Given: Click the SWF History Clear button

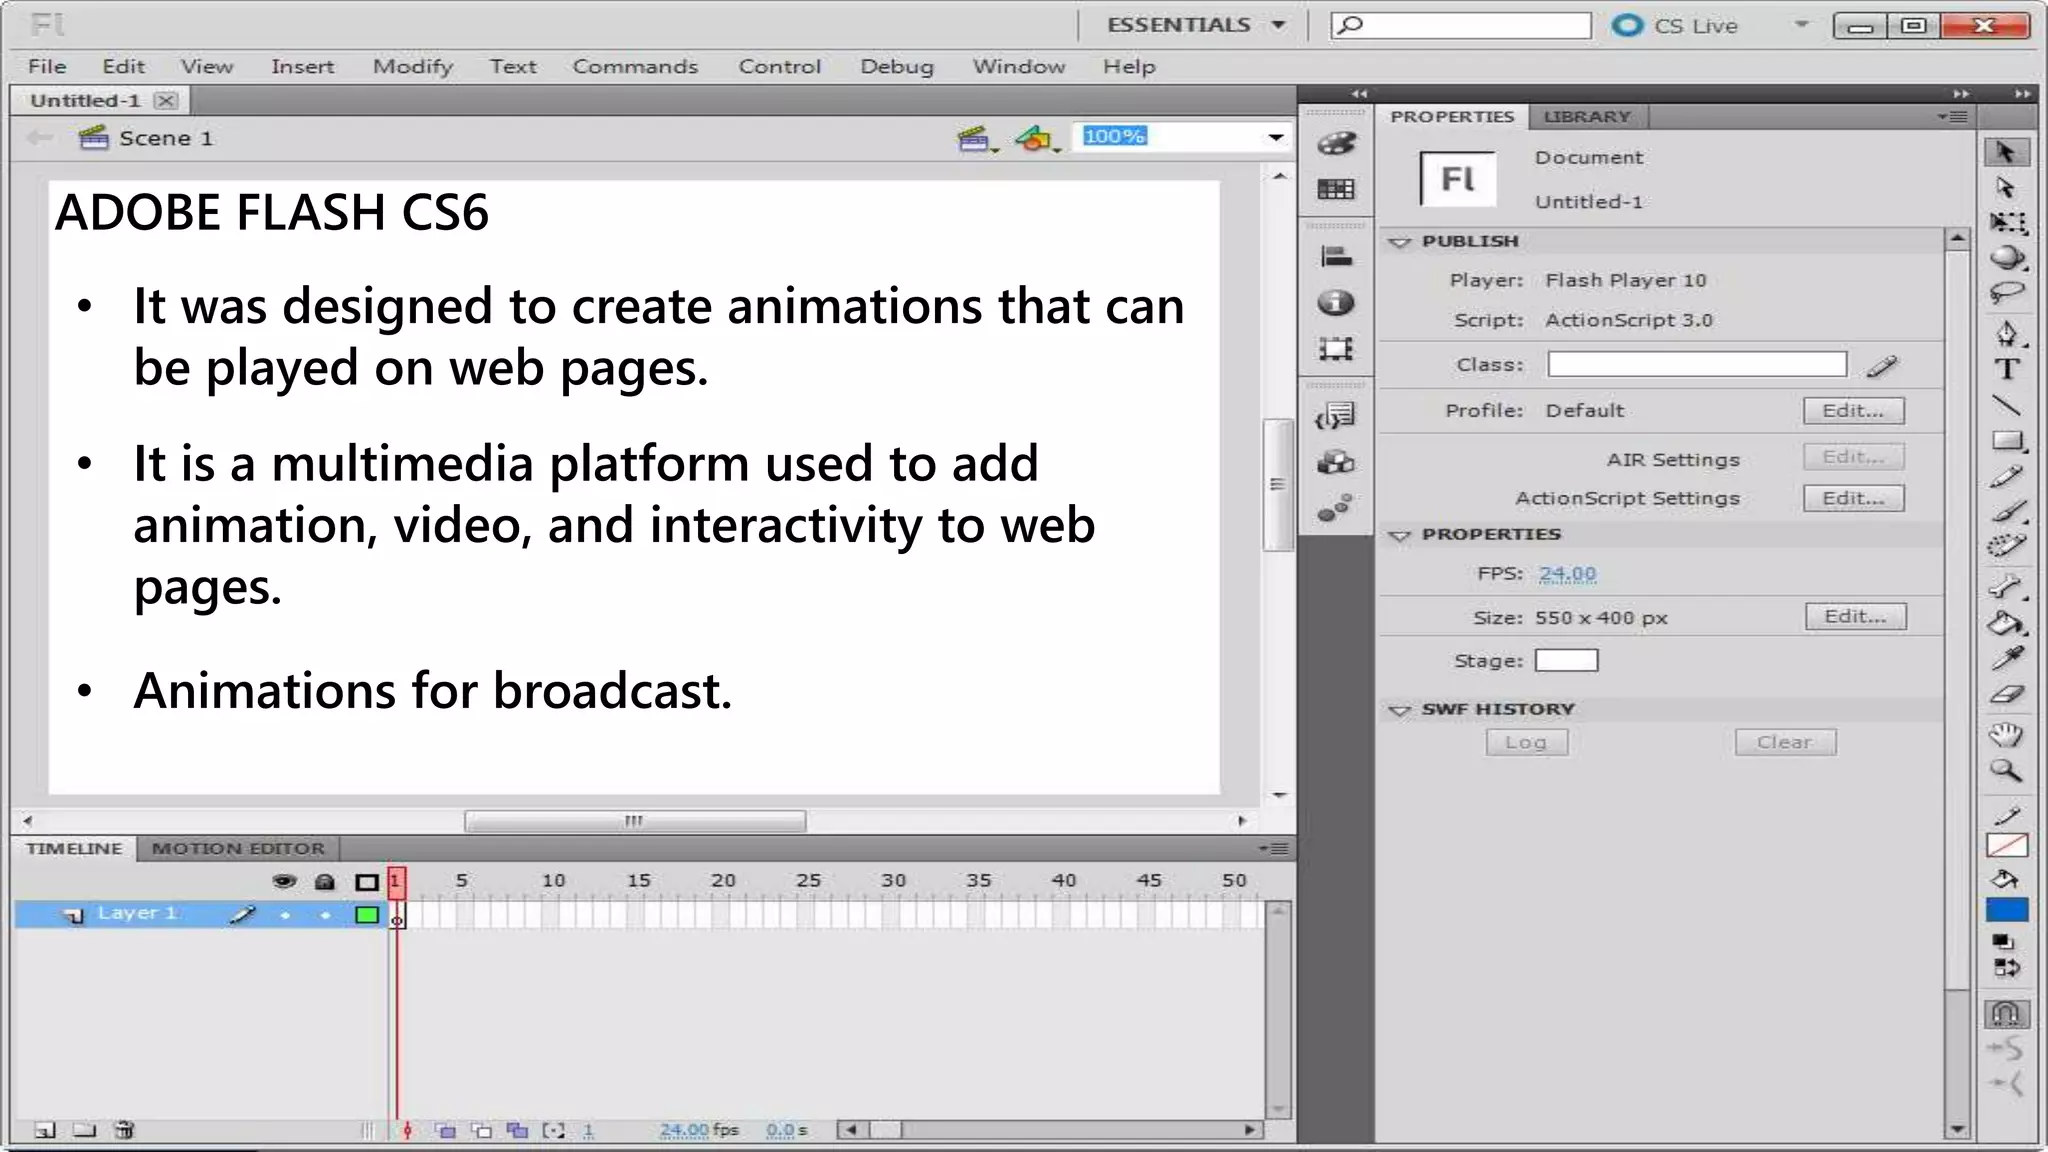Looking at the screenshot, I should coord(1785,742).
